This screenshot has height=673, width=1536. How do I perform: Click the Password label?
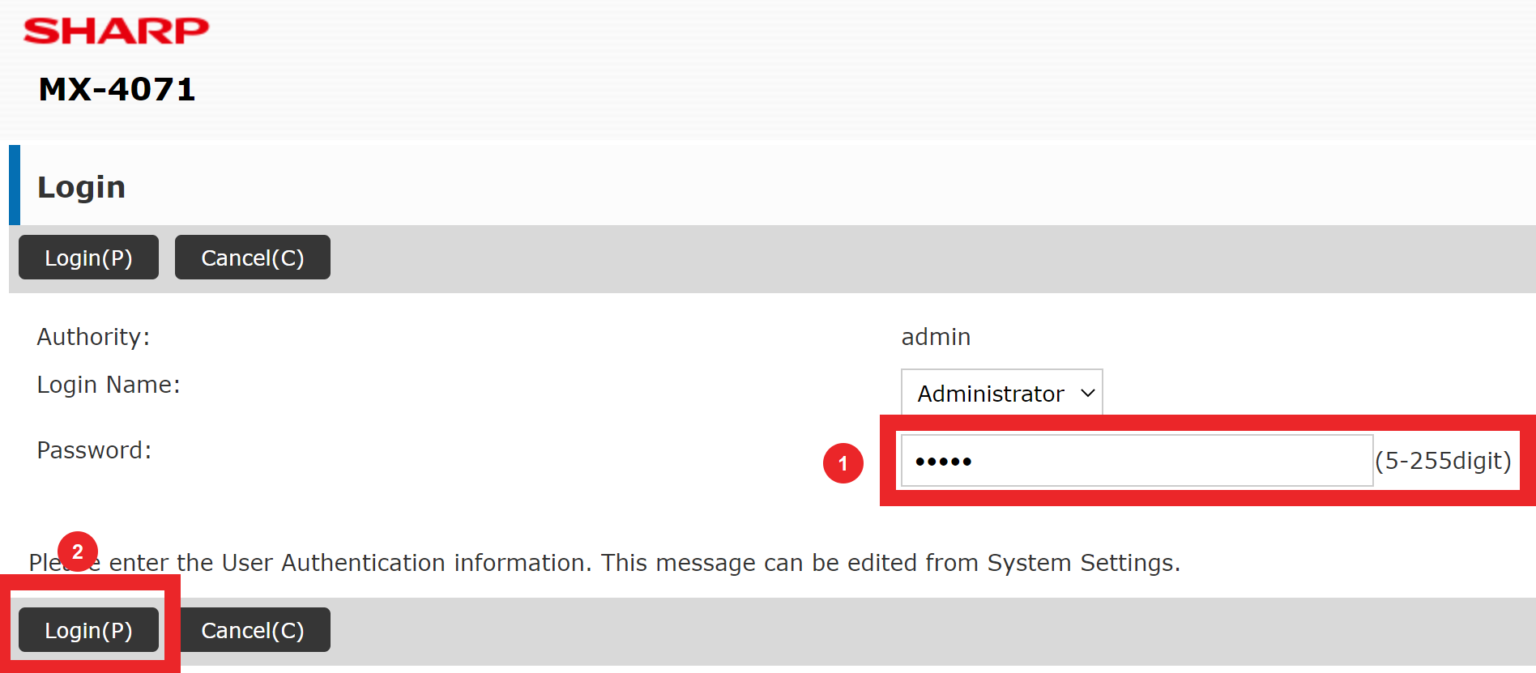(93, 450)
